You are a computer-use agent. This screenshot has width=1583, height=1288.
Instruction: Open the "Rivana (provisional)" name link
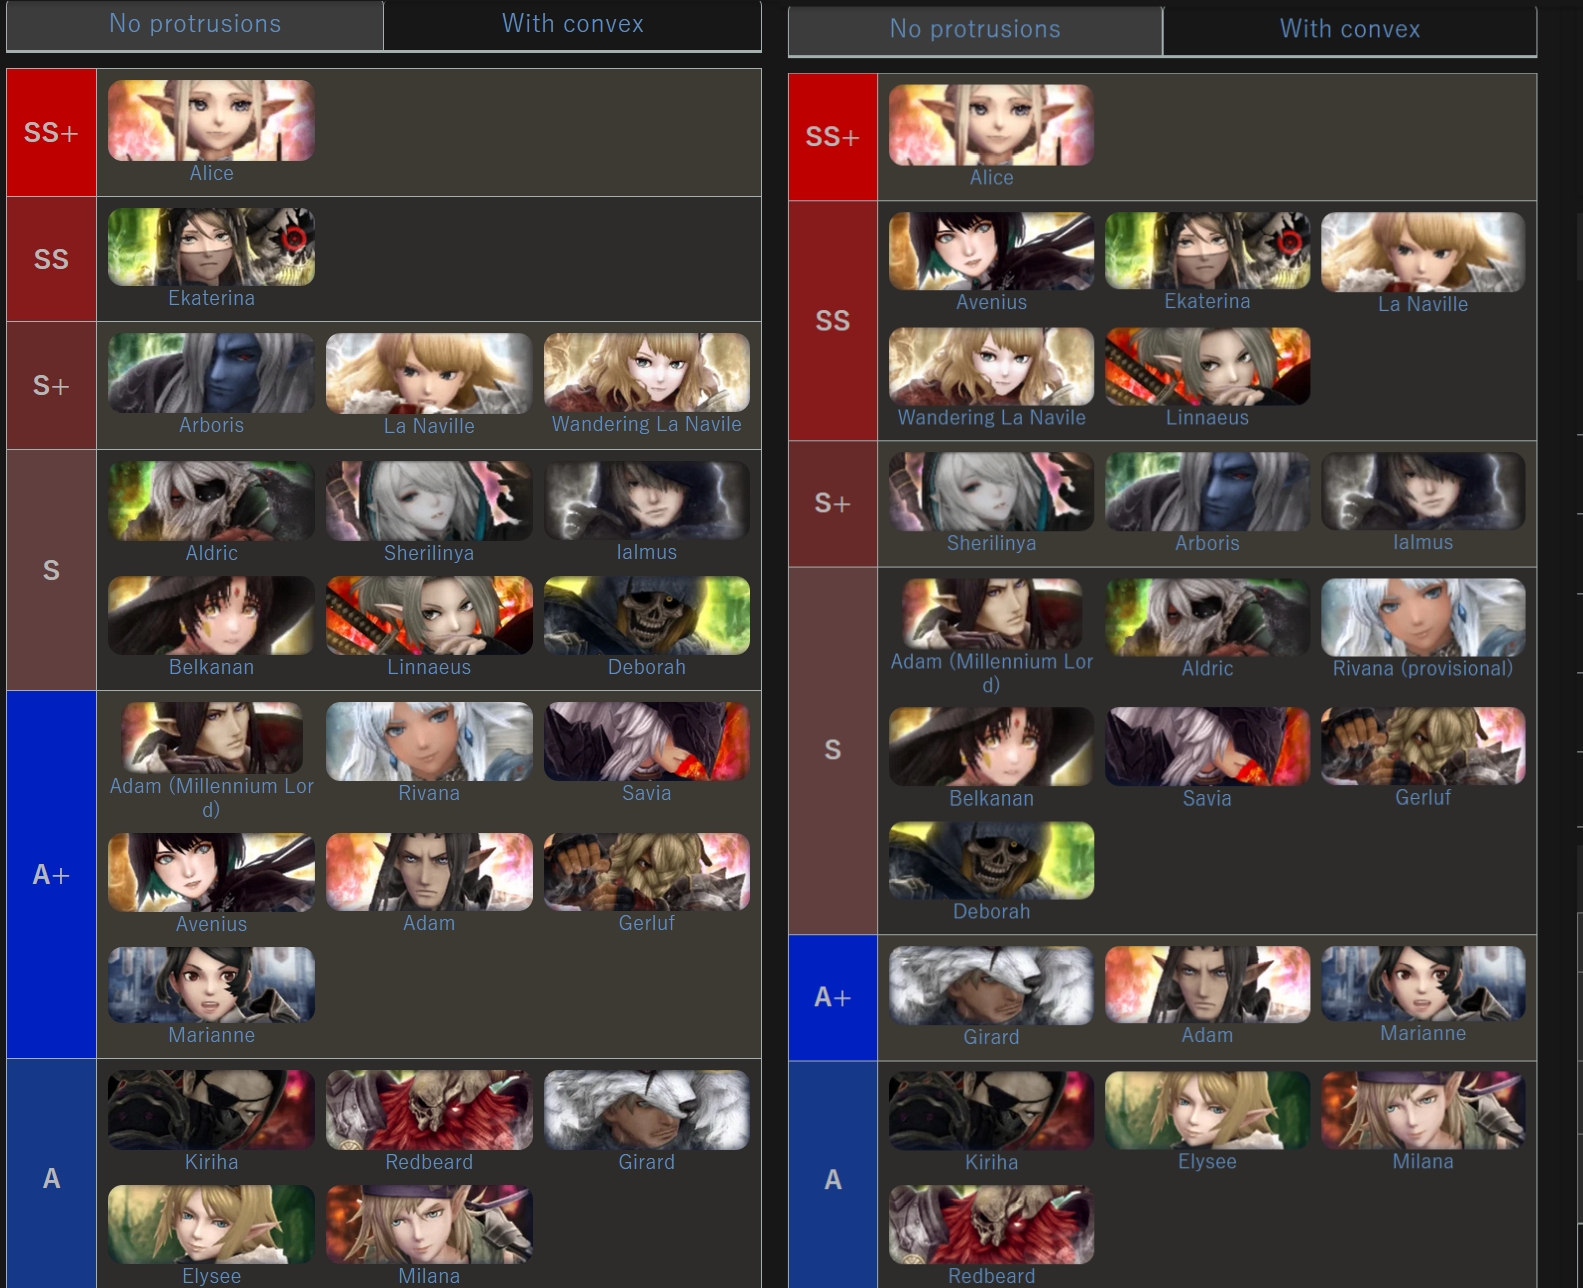1422,668
